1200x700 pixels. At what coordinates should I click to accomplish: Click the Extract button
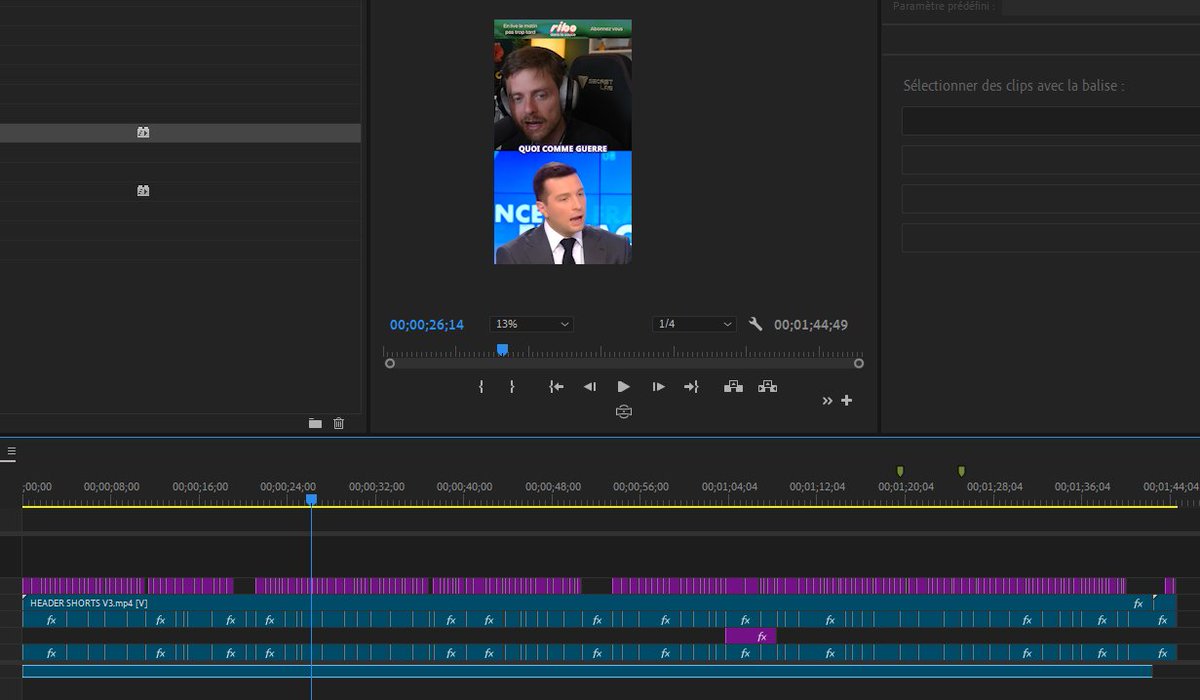[x=767, y=387]
